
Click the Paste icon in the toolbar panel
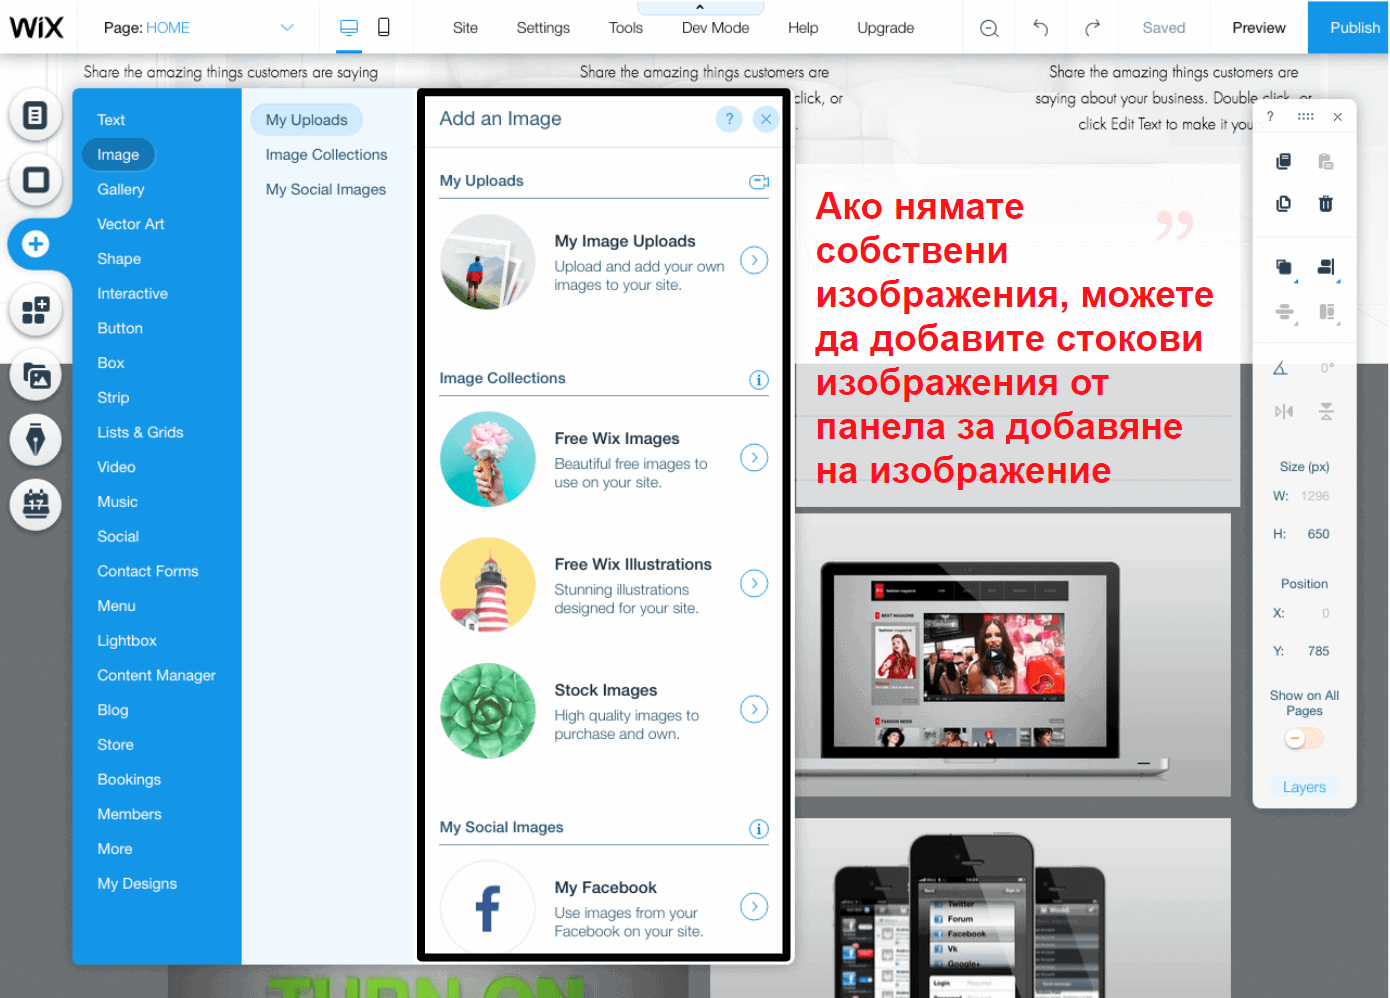click(1325, 161)
